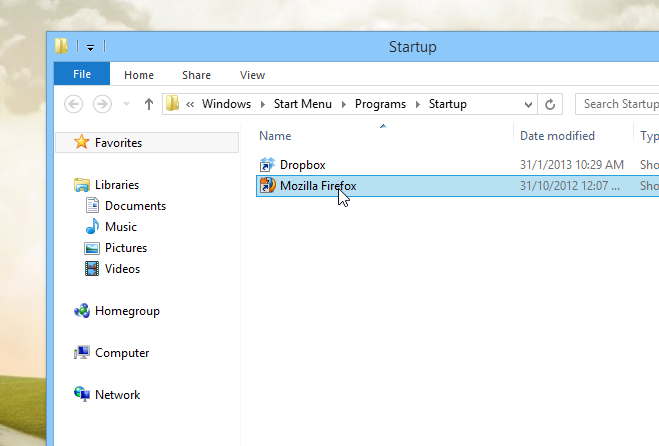The image size is (659, 446).
Task: Click Startup in the breadcrumb path
Action: [448, 104]
